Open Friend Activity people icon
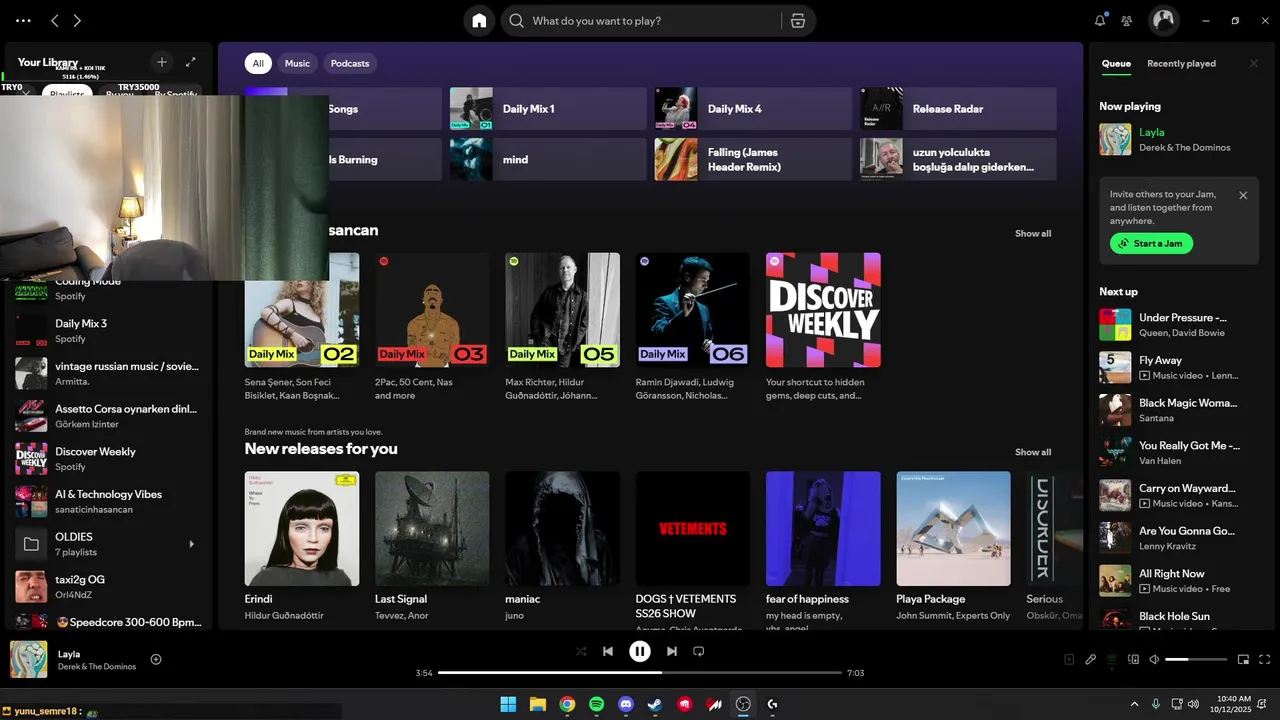 (1127, 20)
